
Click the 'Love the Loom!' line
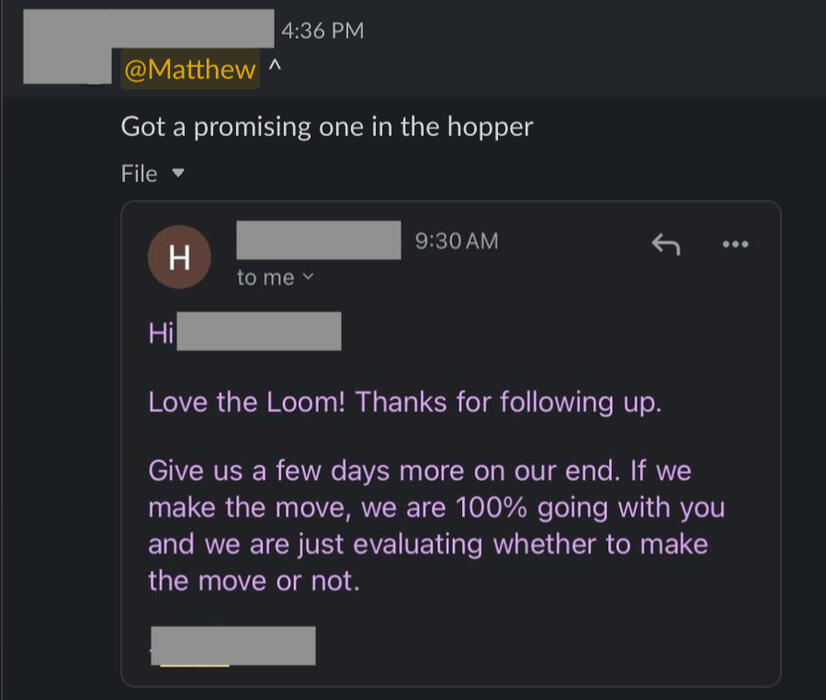404,402
